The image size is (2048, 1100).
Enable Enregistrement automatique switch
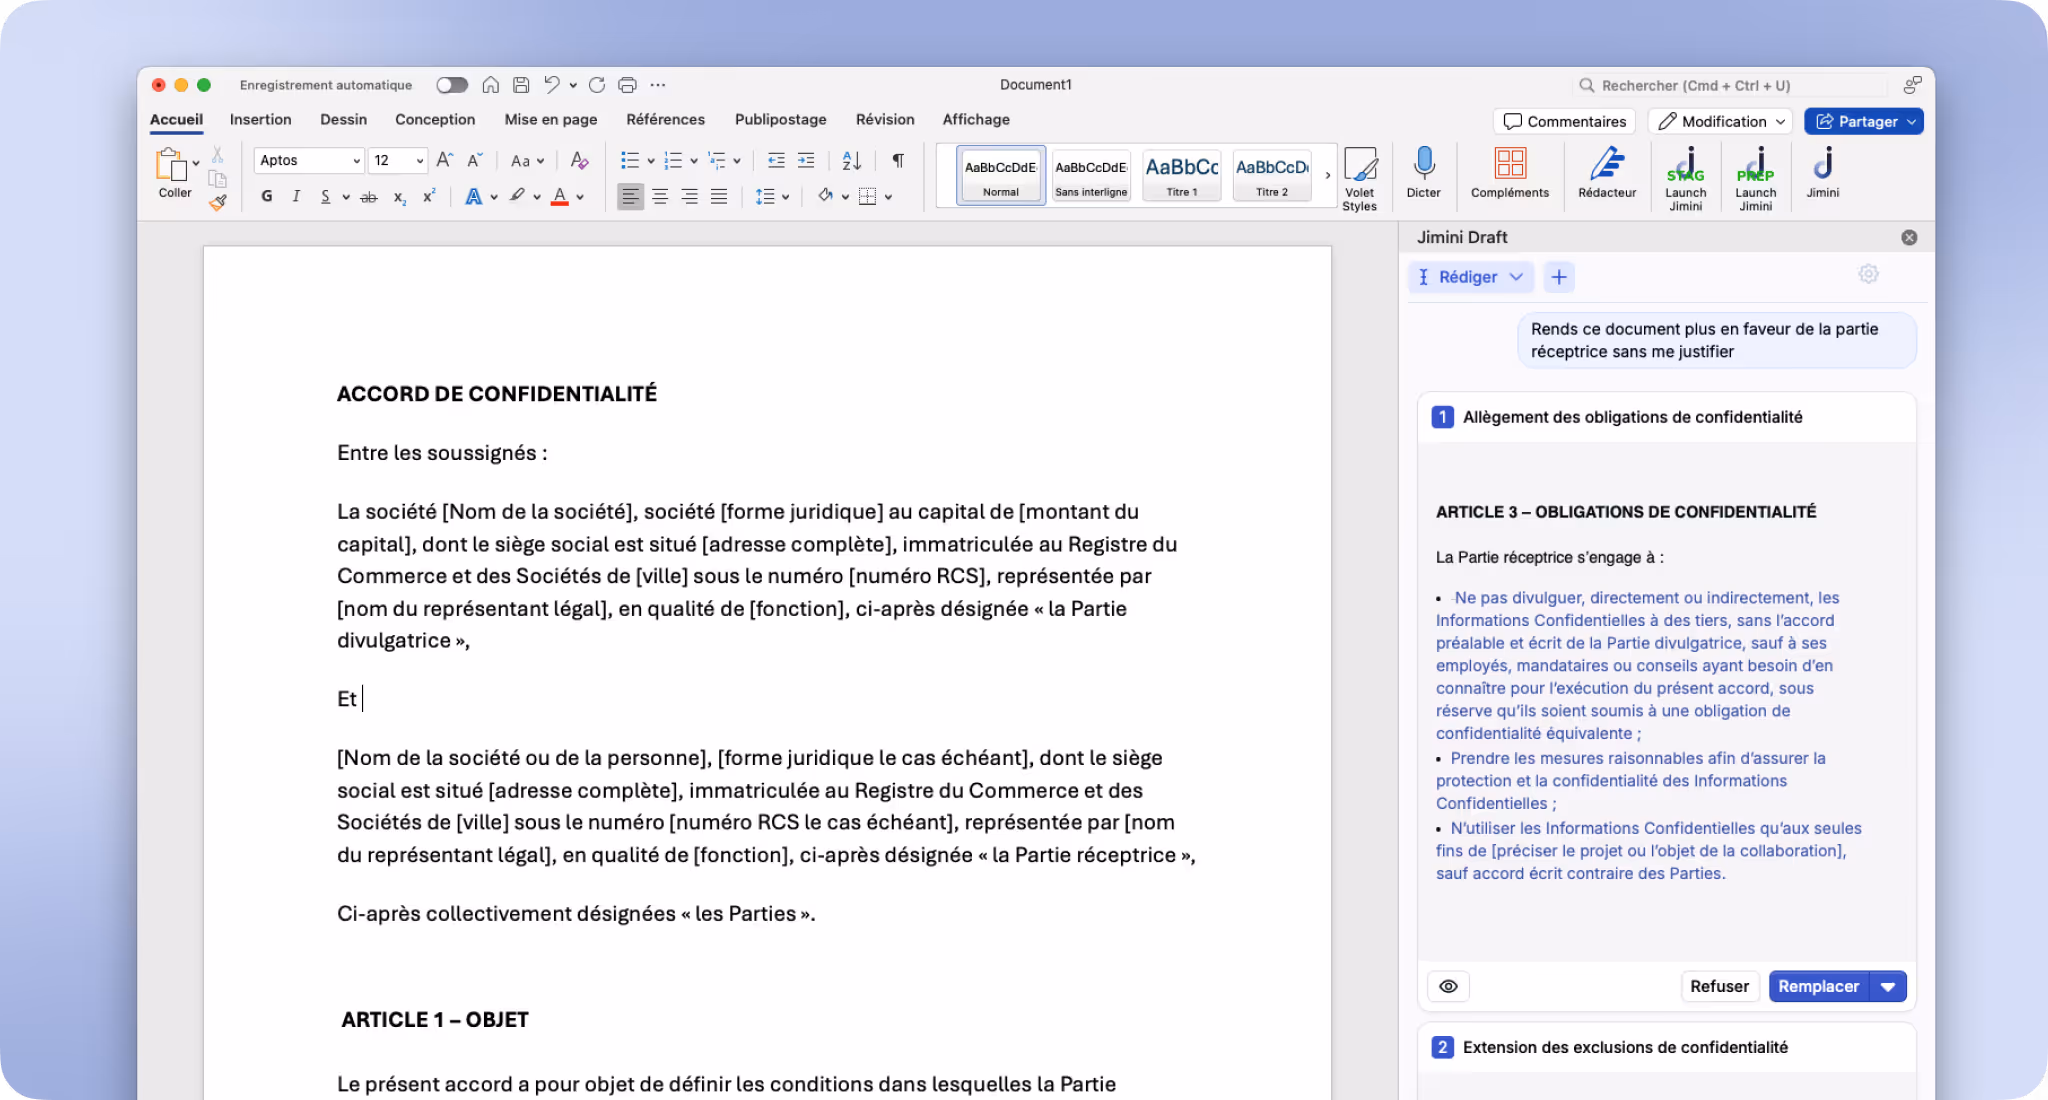pyautogui.click(x=451, y=85)
